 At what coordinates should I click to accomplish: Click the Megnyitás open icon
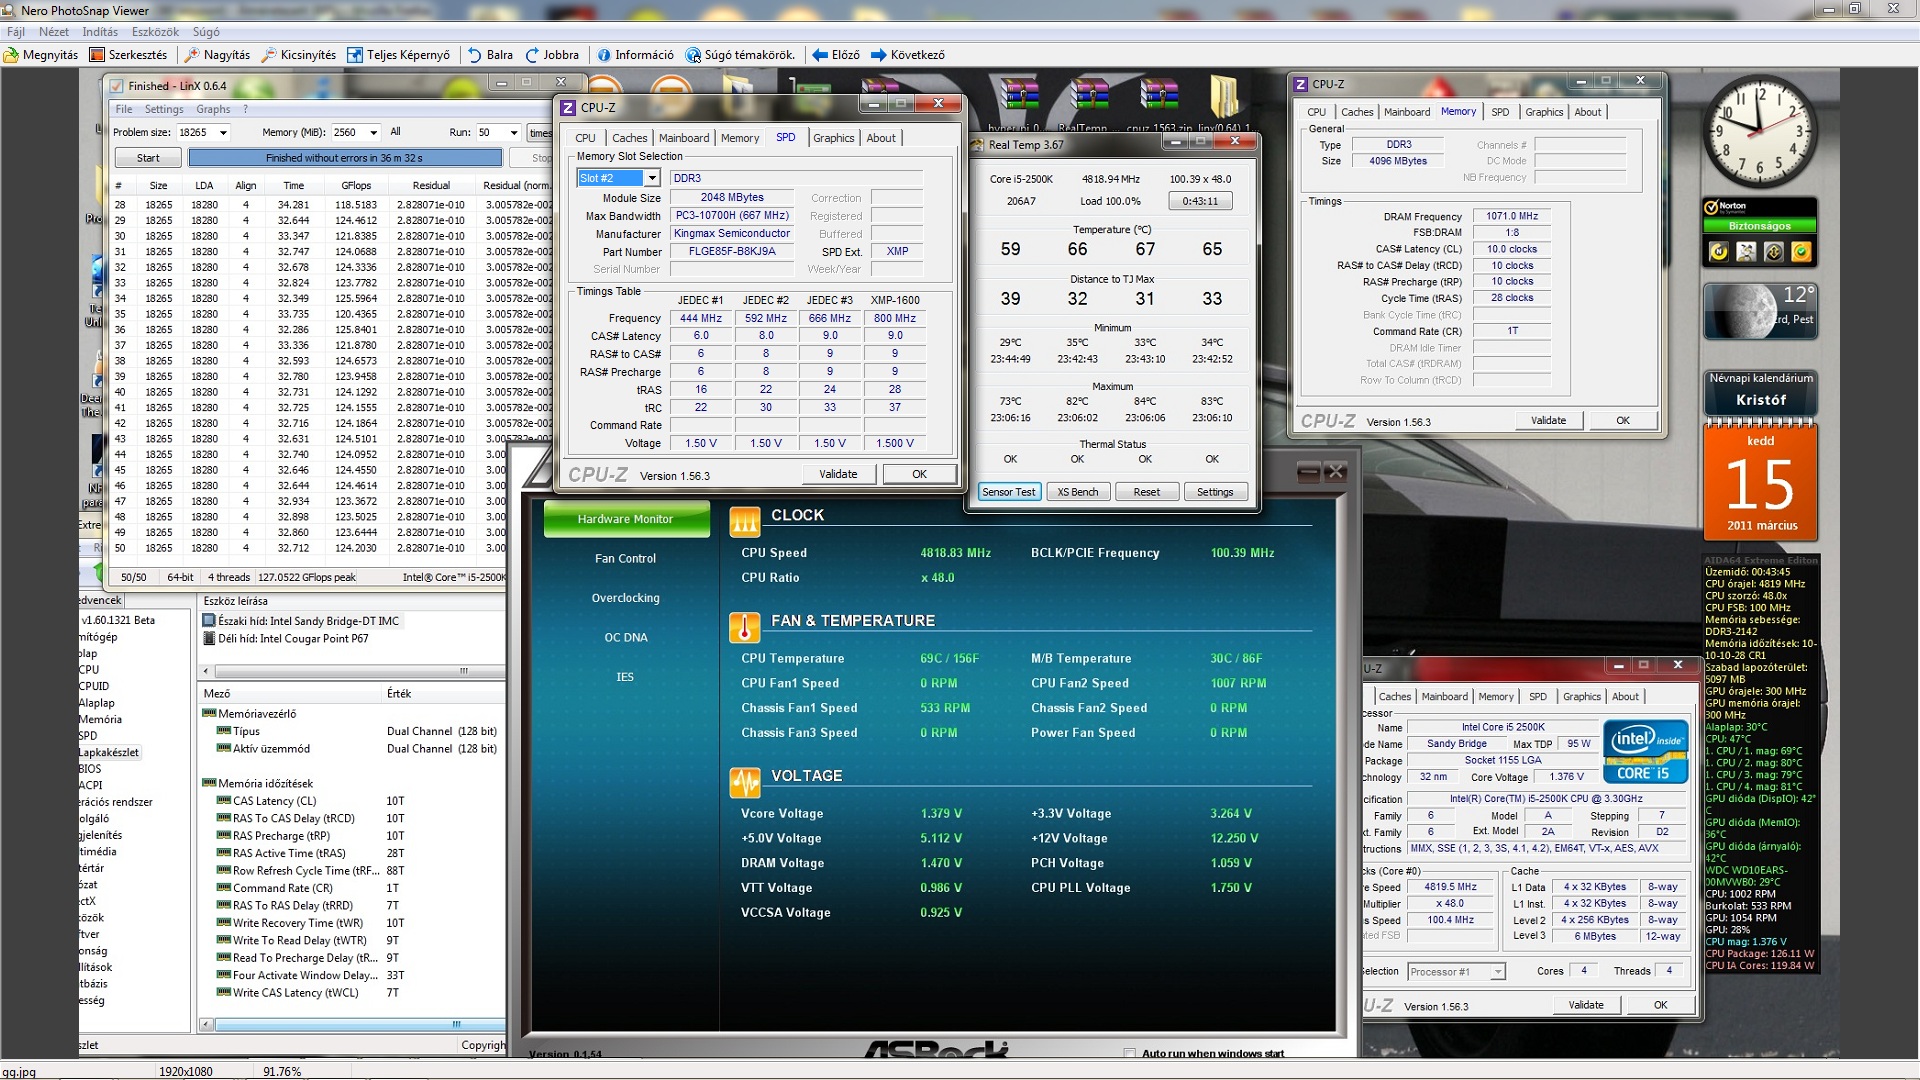click(12, 55)
